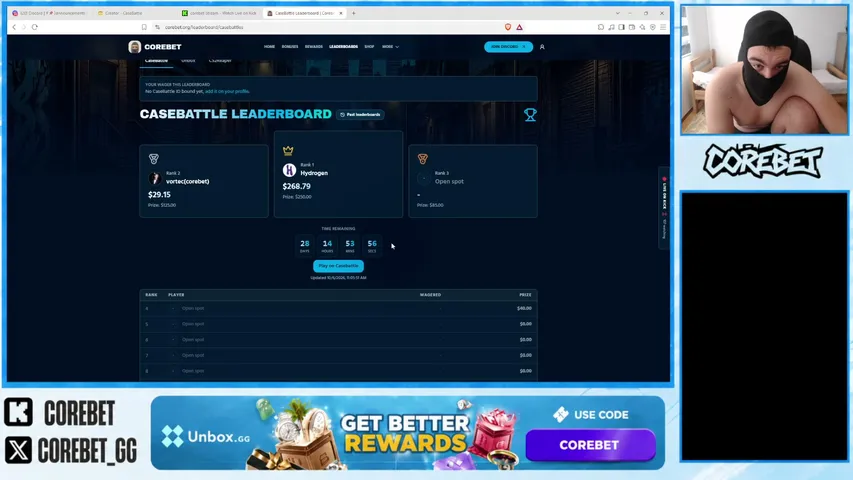Image resolution: width=853 pixels, height=480 pixels.
Task: Click rank 4 row's $40.00 prize
Action: [x=524, y=309]
